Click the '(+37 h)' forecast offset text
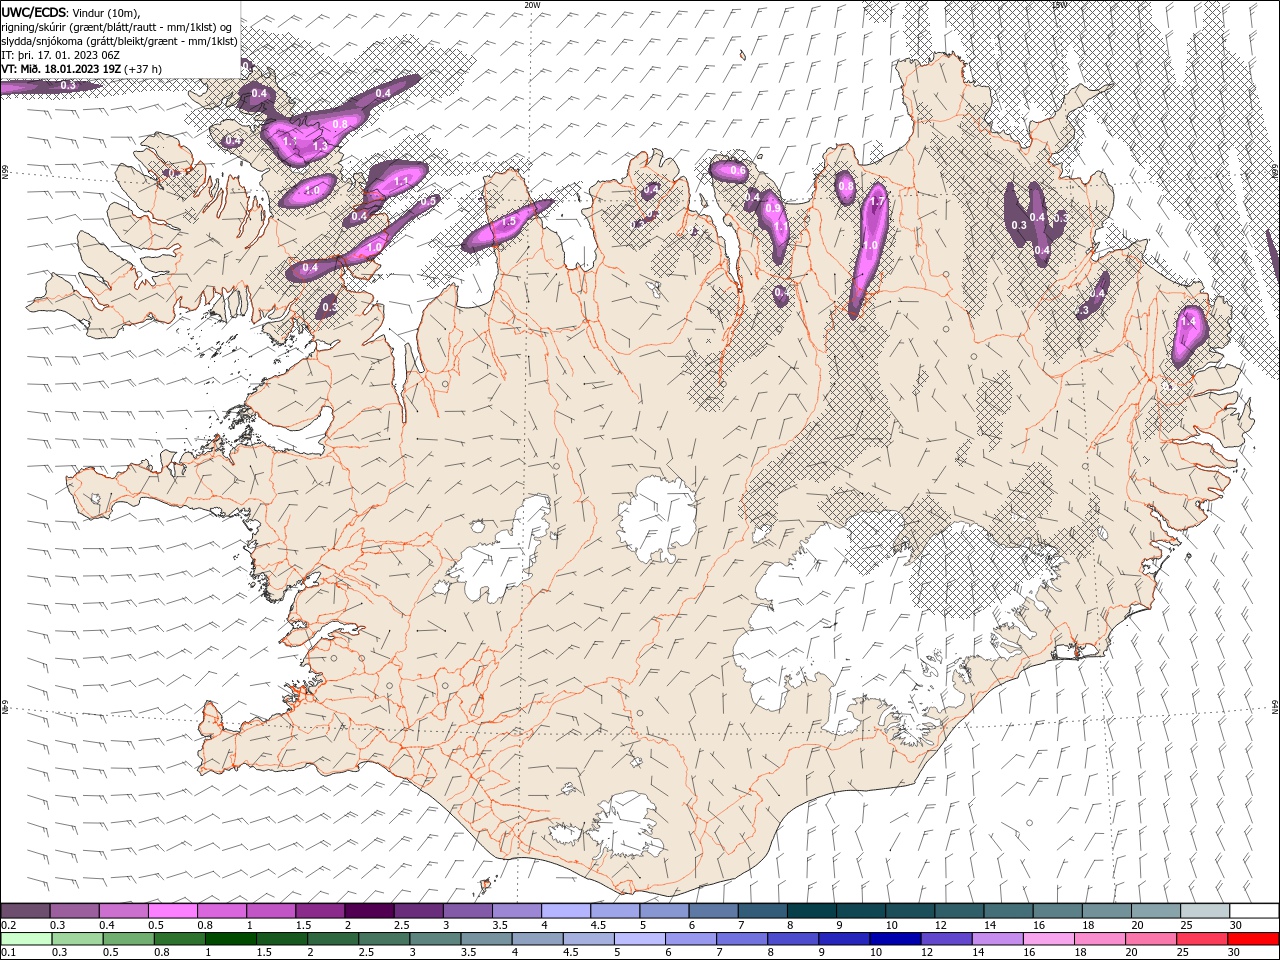Viewport: 1280px width, 960px height. pos(144,69)
